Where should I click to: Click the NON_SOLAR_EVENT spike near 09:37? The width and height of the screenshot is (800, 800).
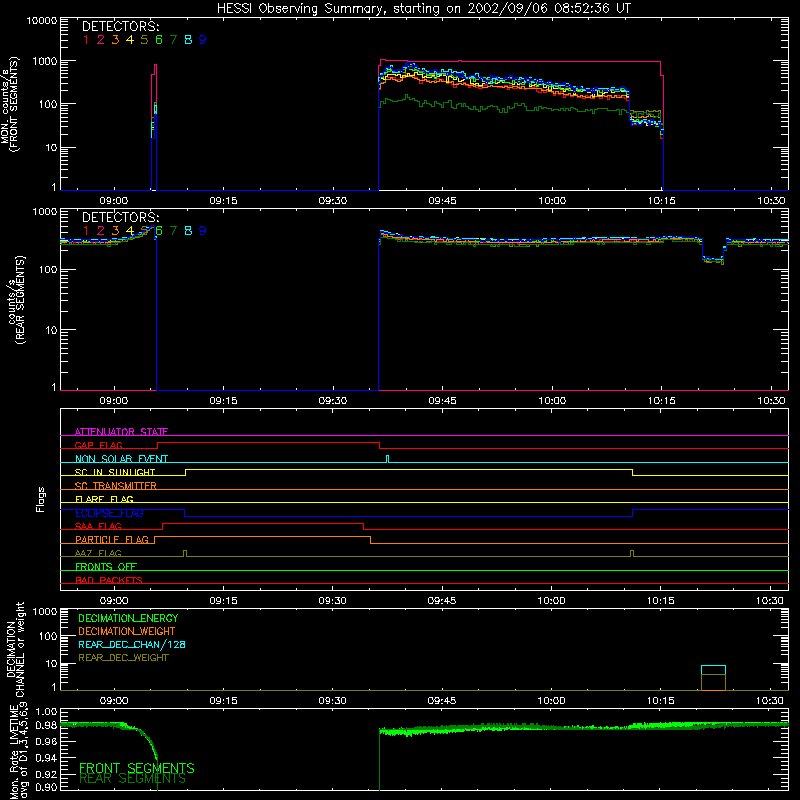click(387, 459)
